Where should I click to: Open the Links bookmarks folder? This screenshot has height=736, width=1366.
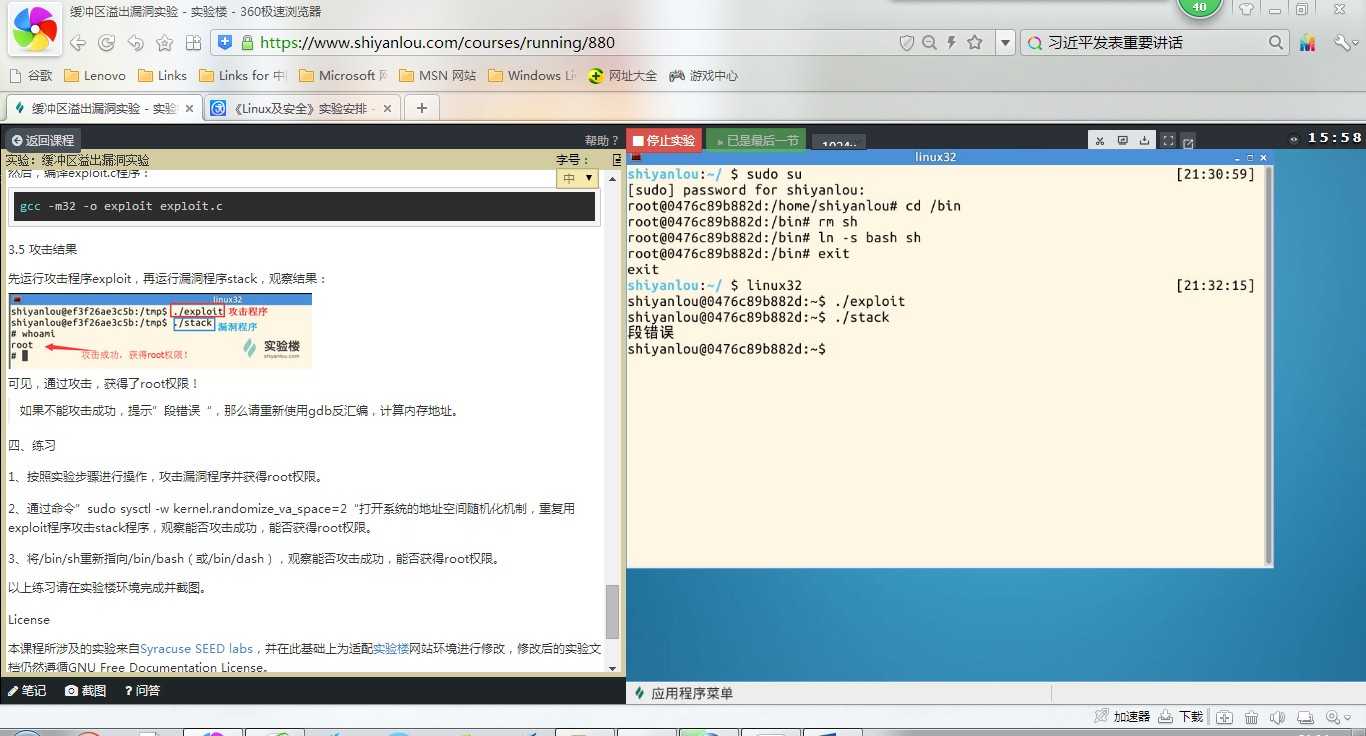(162, 75)
